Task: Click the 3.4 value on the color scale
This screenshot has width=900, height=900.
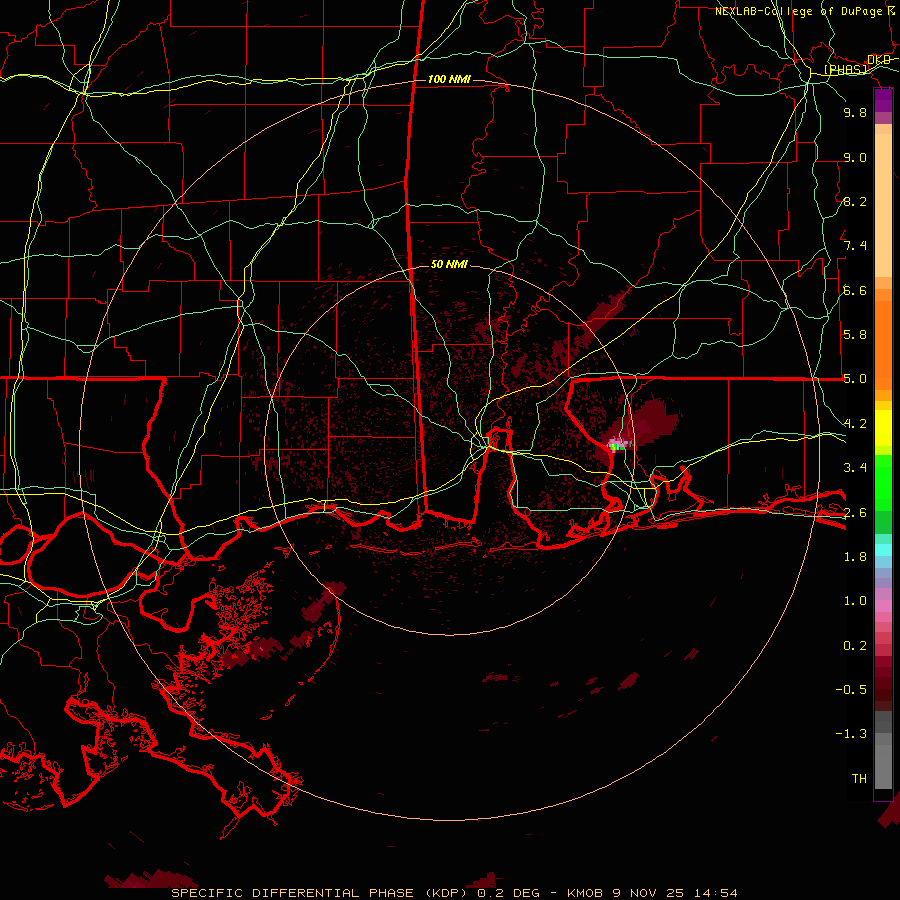Action: [x=855, y=468]
